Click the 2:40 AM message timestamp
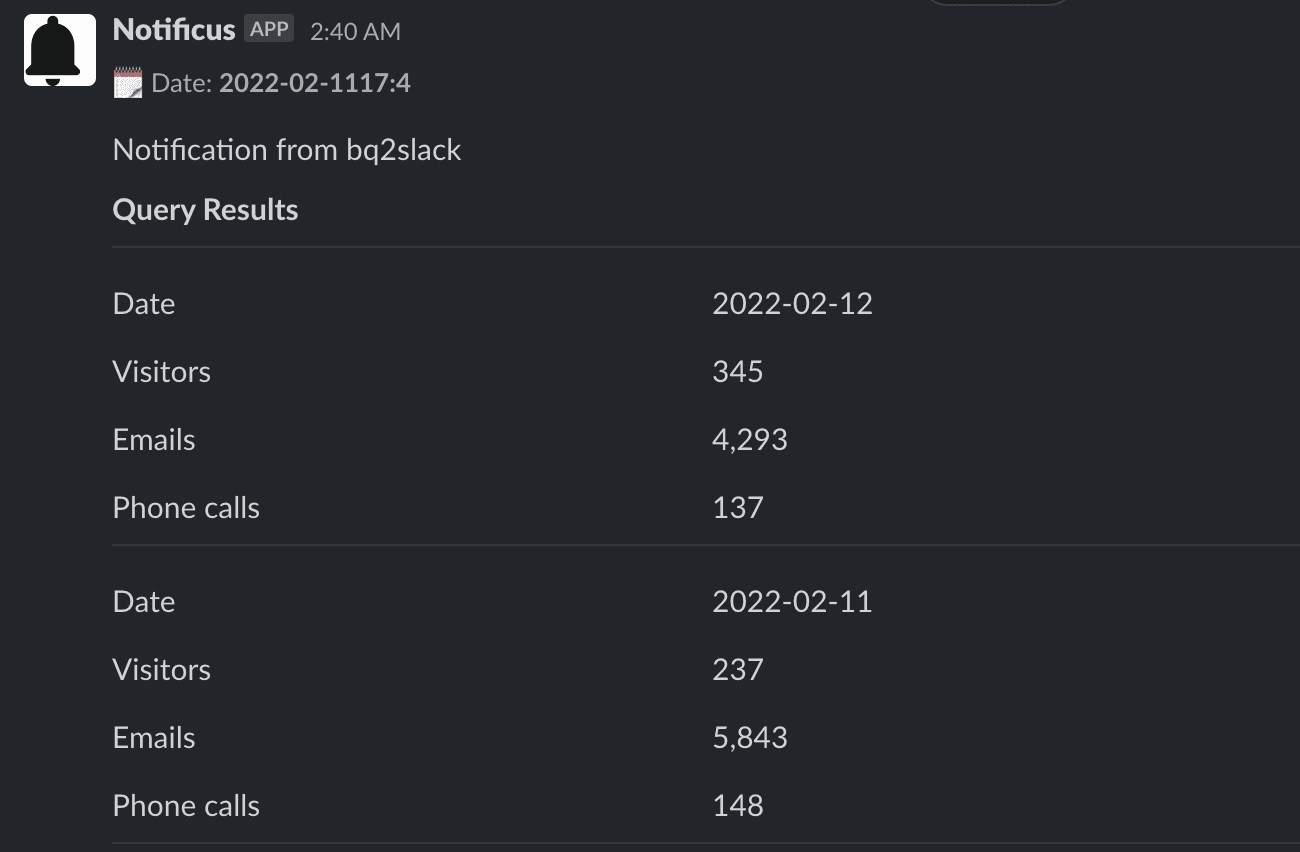The height and width of the screenshot is (852, 1300). [355, 32]
